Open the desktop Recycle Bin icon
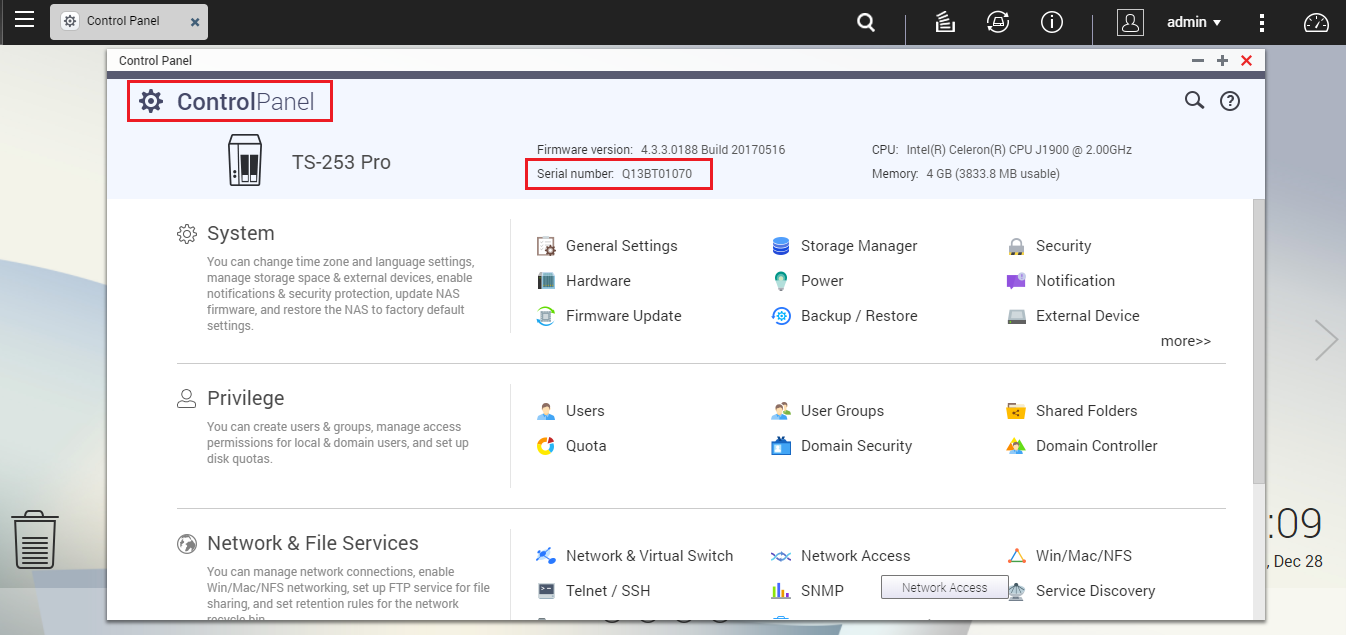This screenshot has width=1346, height=635. point(35,539)
